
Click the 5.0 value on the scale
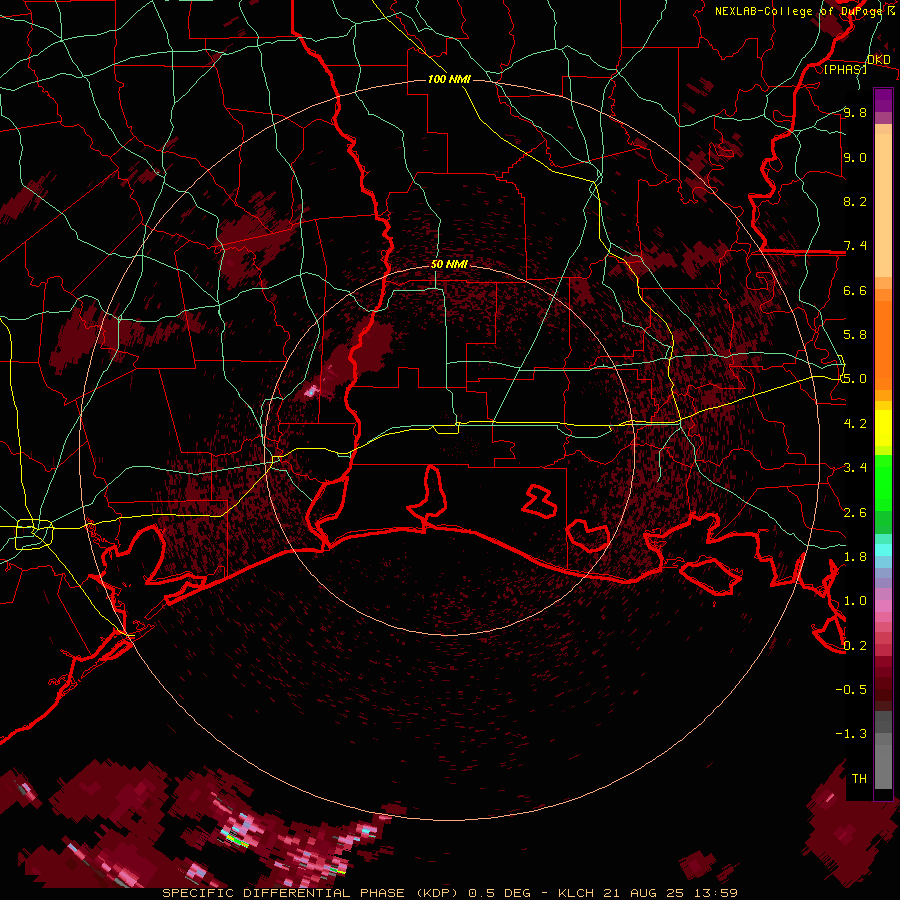(x=854, y=379)
